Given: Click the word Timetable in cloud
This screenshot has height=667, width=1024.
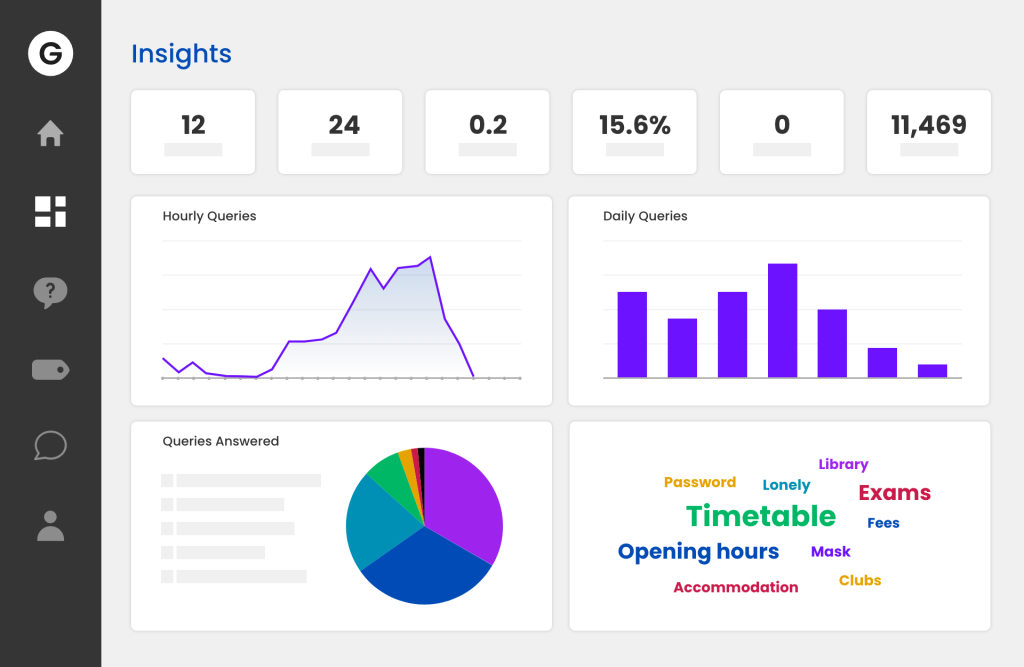Looking at the screenshot, I should 760,516.
